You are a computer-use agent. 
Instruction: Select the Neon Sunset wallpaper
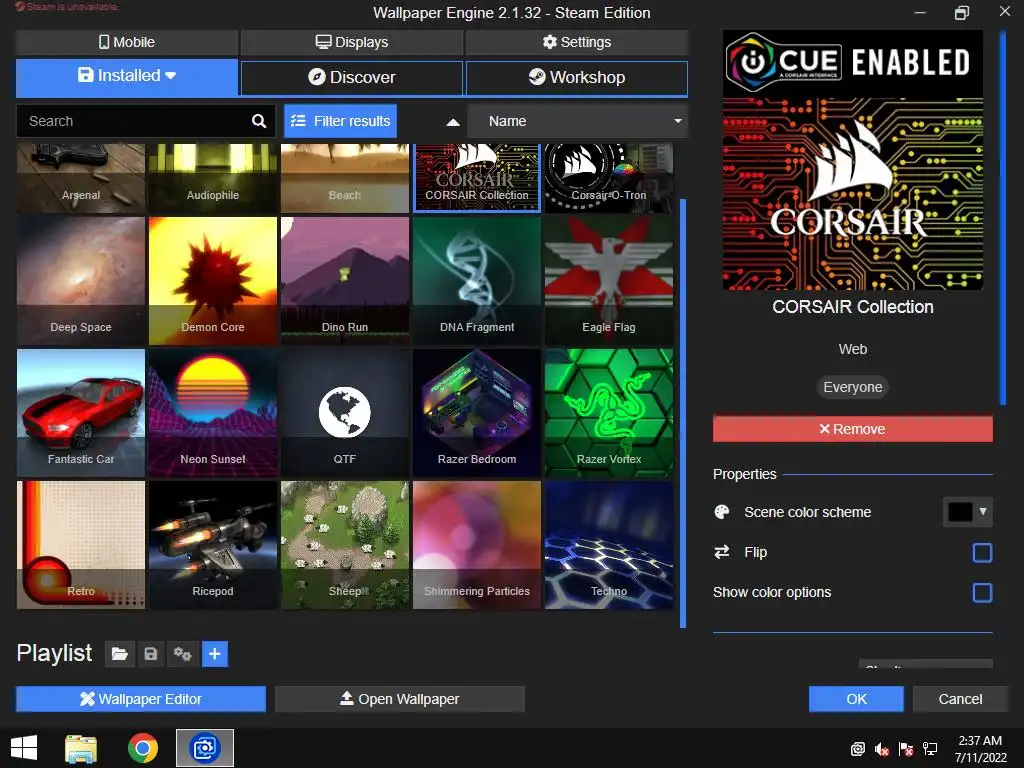213,413
